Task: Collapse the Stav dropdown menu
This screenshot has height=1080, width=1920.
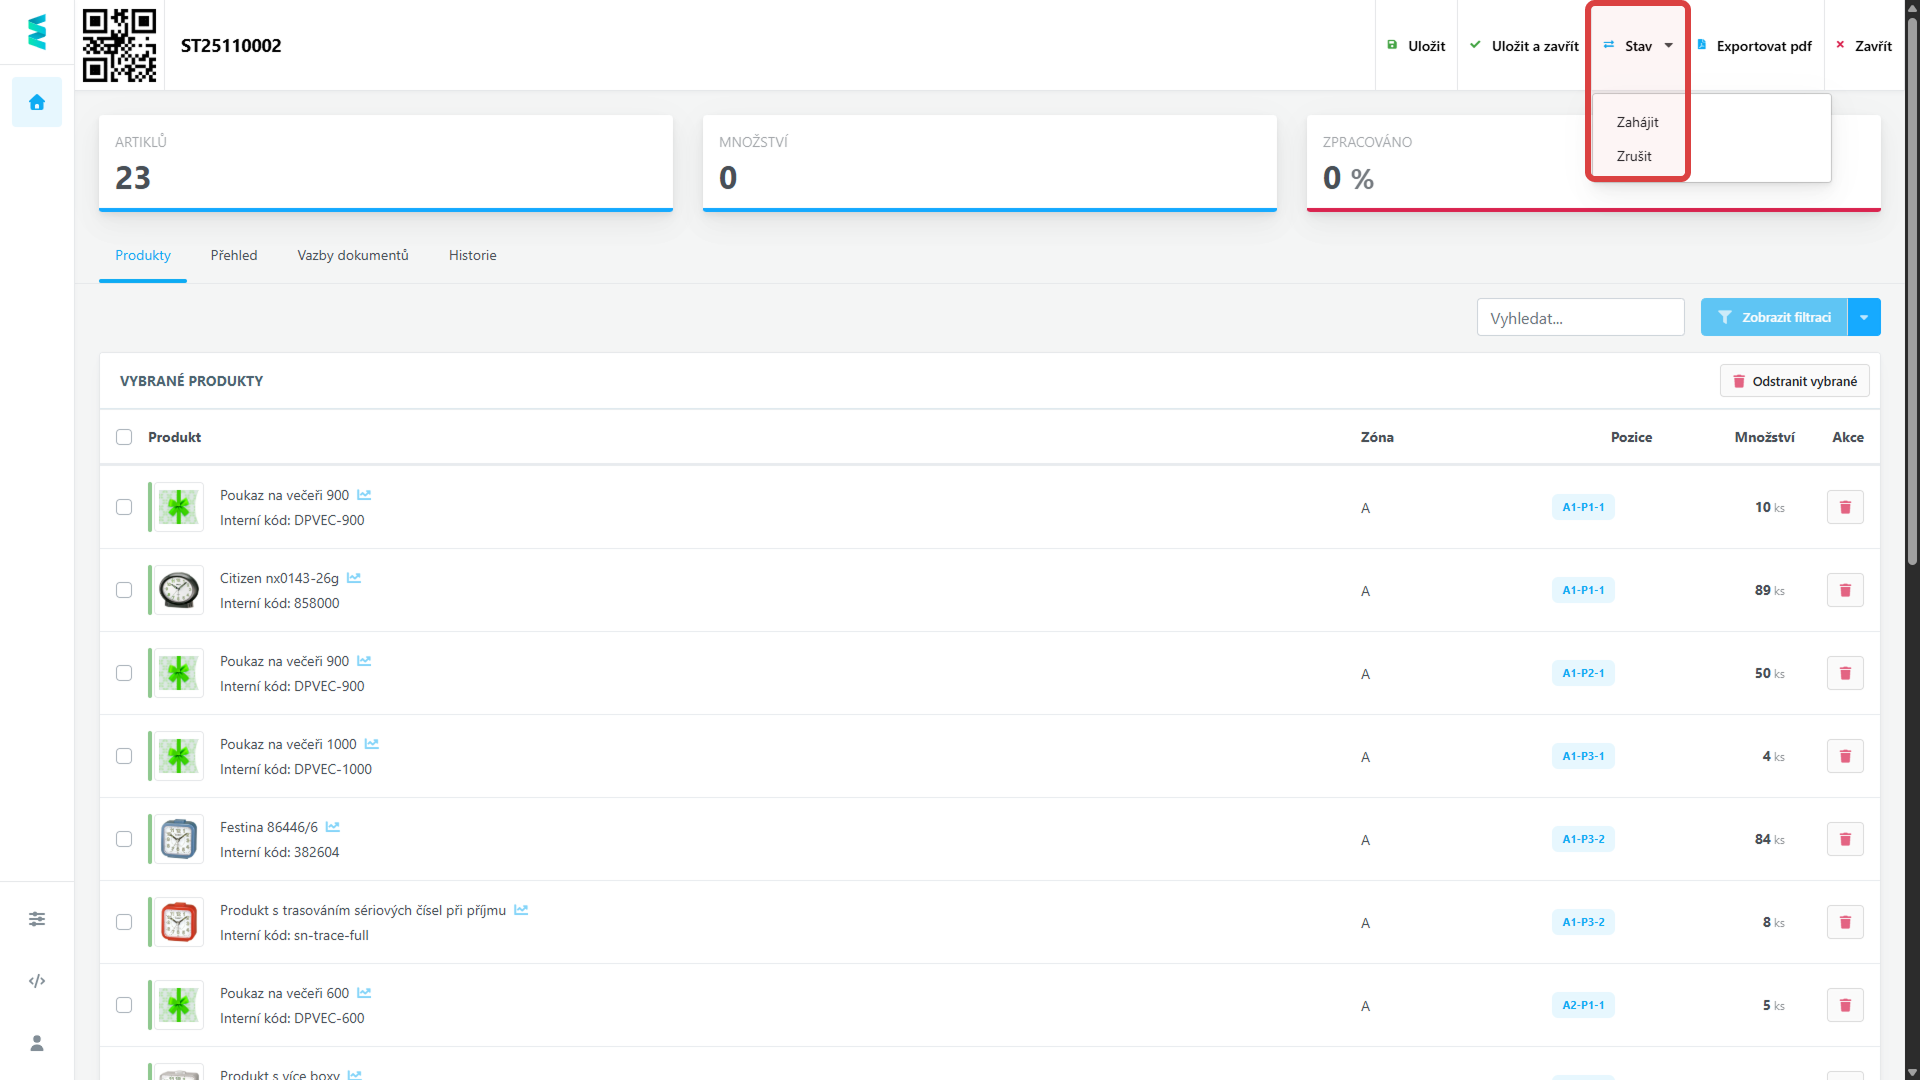Action: click(1638, 46)
